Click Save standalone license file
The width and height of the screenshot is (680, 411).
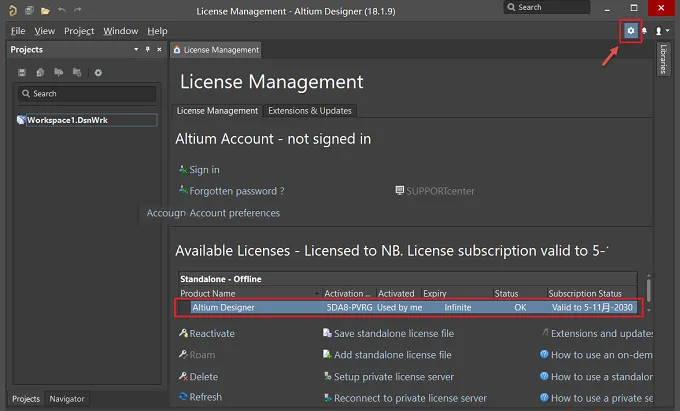(x=388, y=334)
